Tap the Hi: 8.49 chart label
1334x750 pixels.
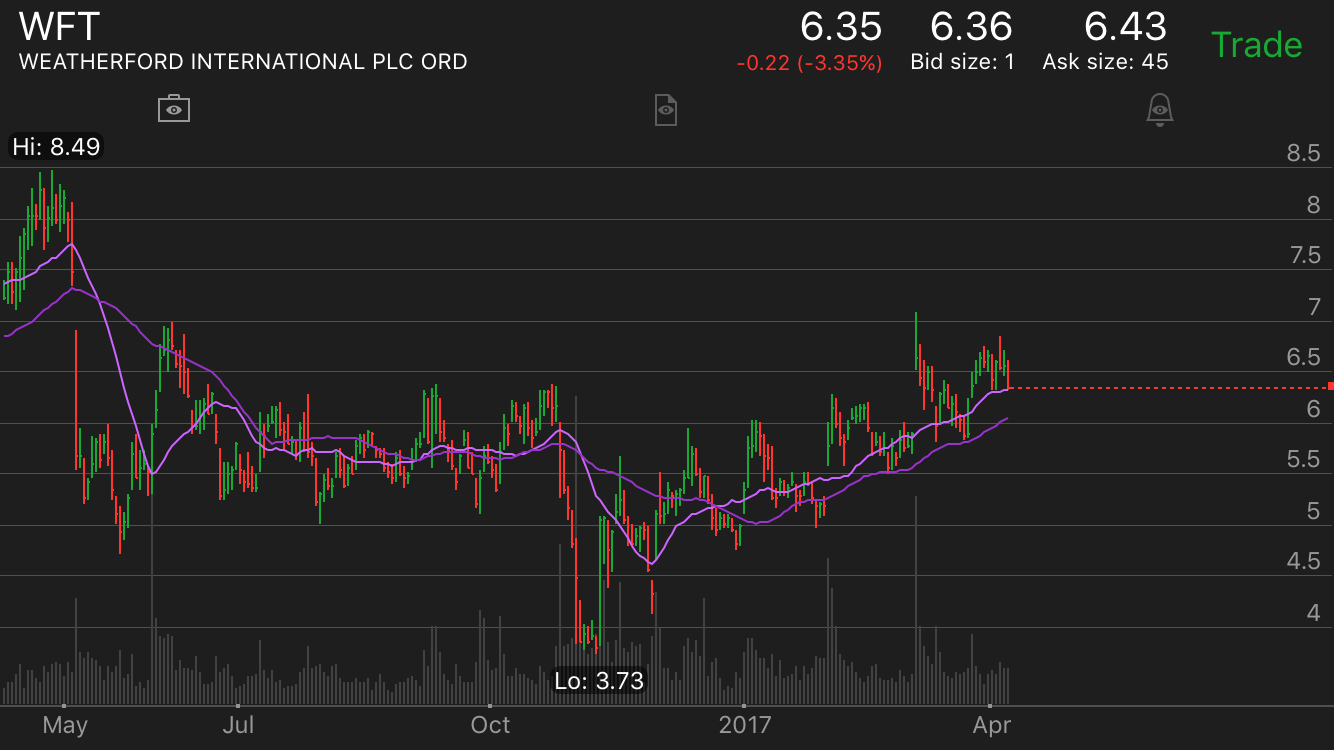coord(56,147)
